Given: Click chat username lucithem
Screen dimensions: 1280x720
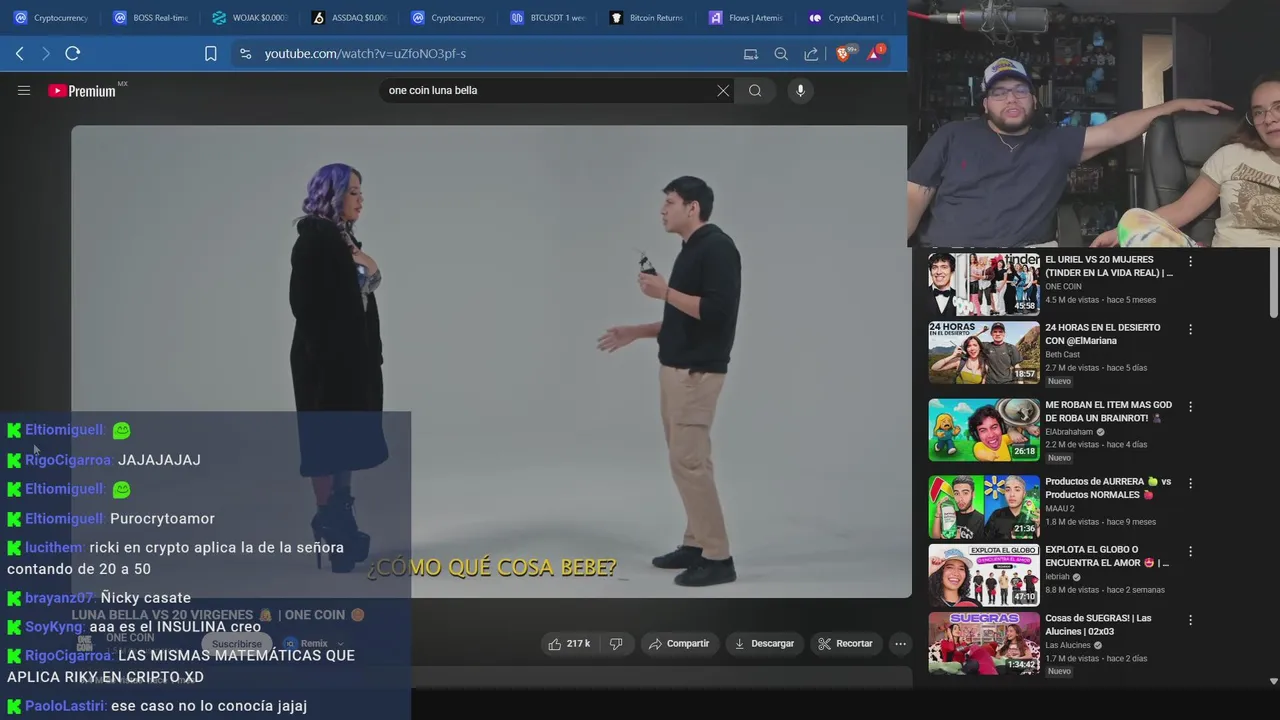Looking at the screenshot, I should pos(54,548).
